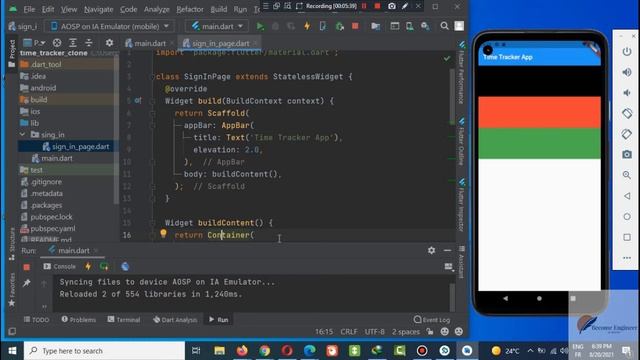Open the Navigate menu
The image size is (640, 360).
click(98, 9)
